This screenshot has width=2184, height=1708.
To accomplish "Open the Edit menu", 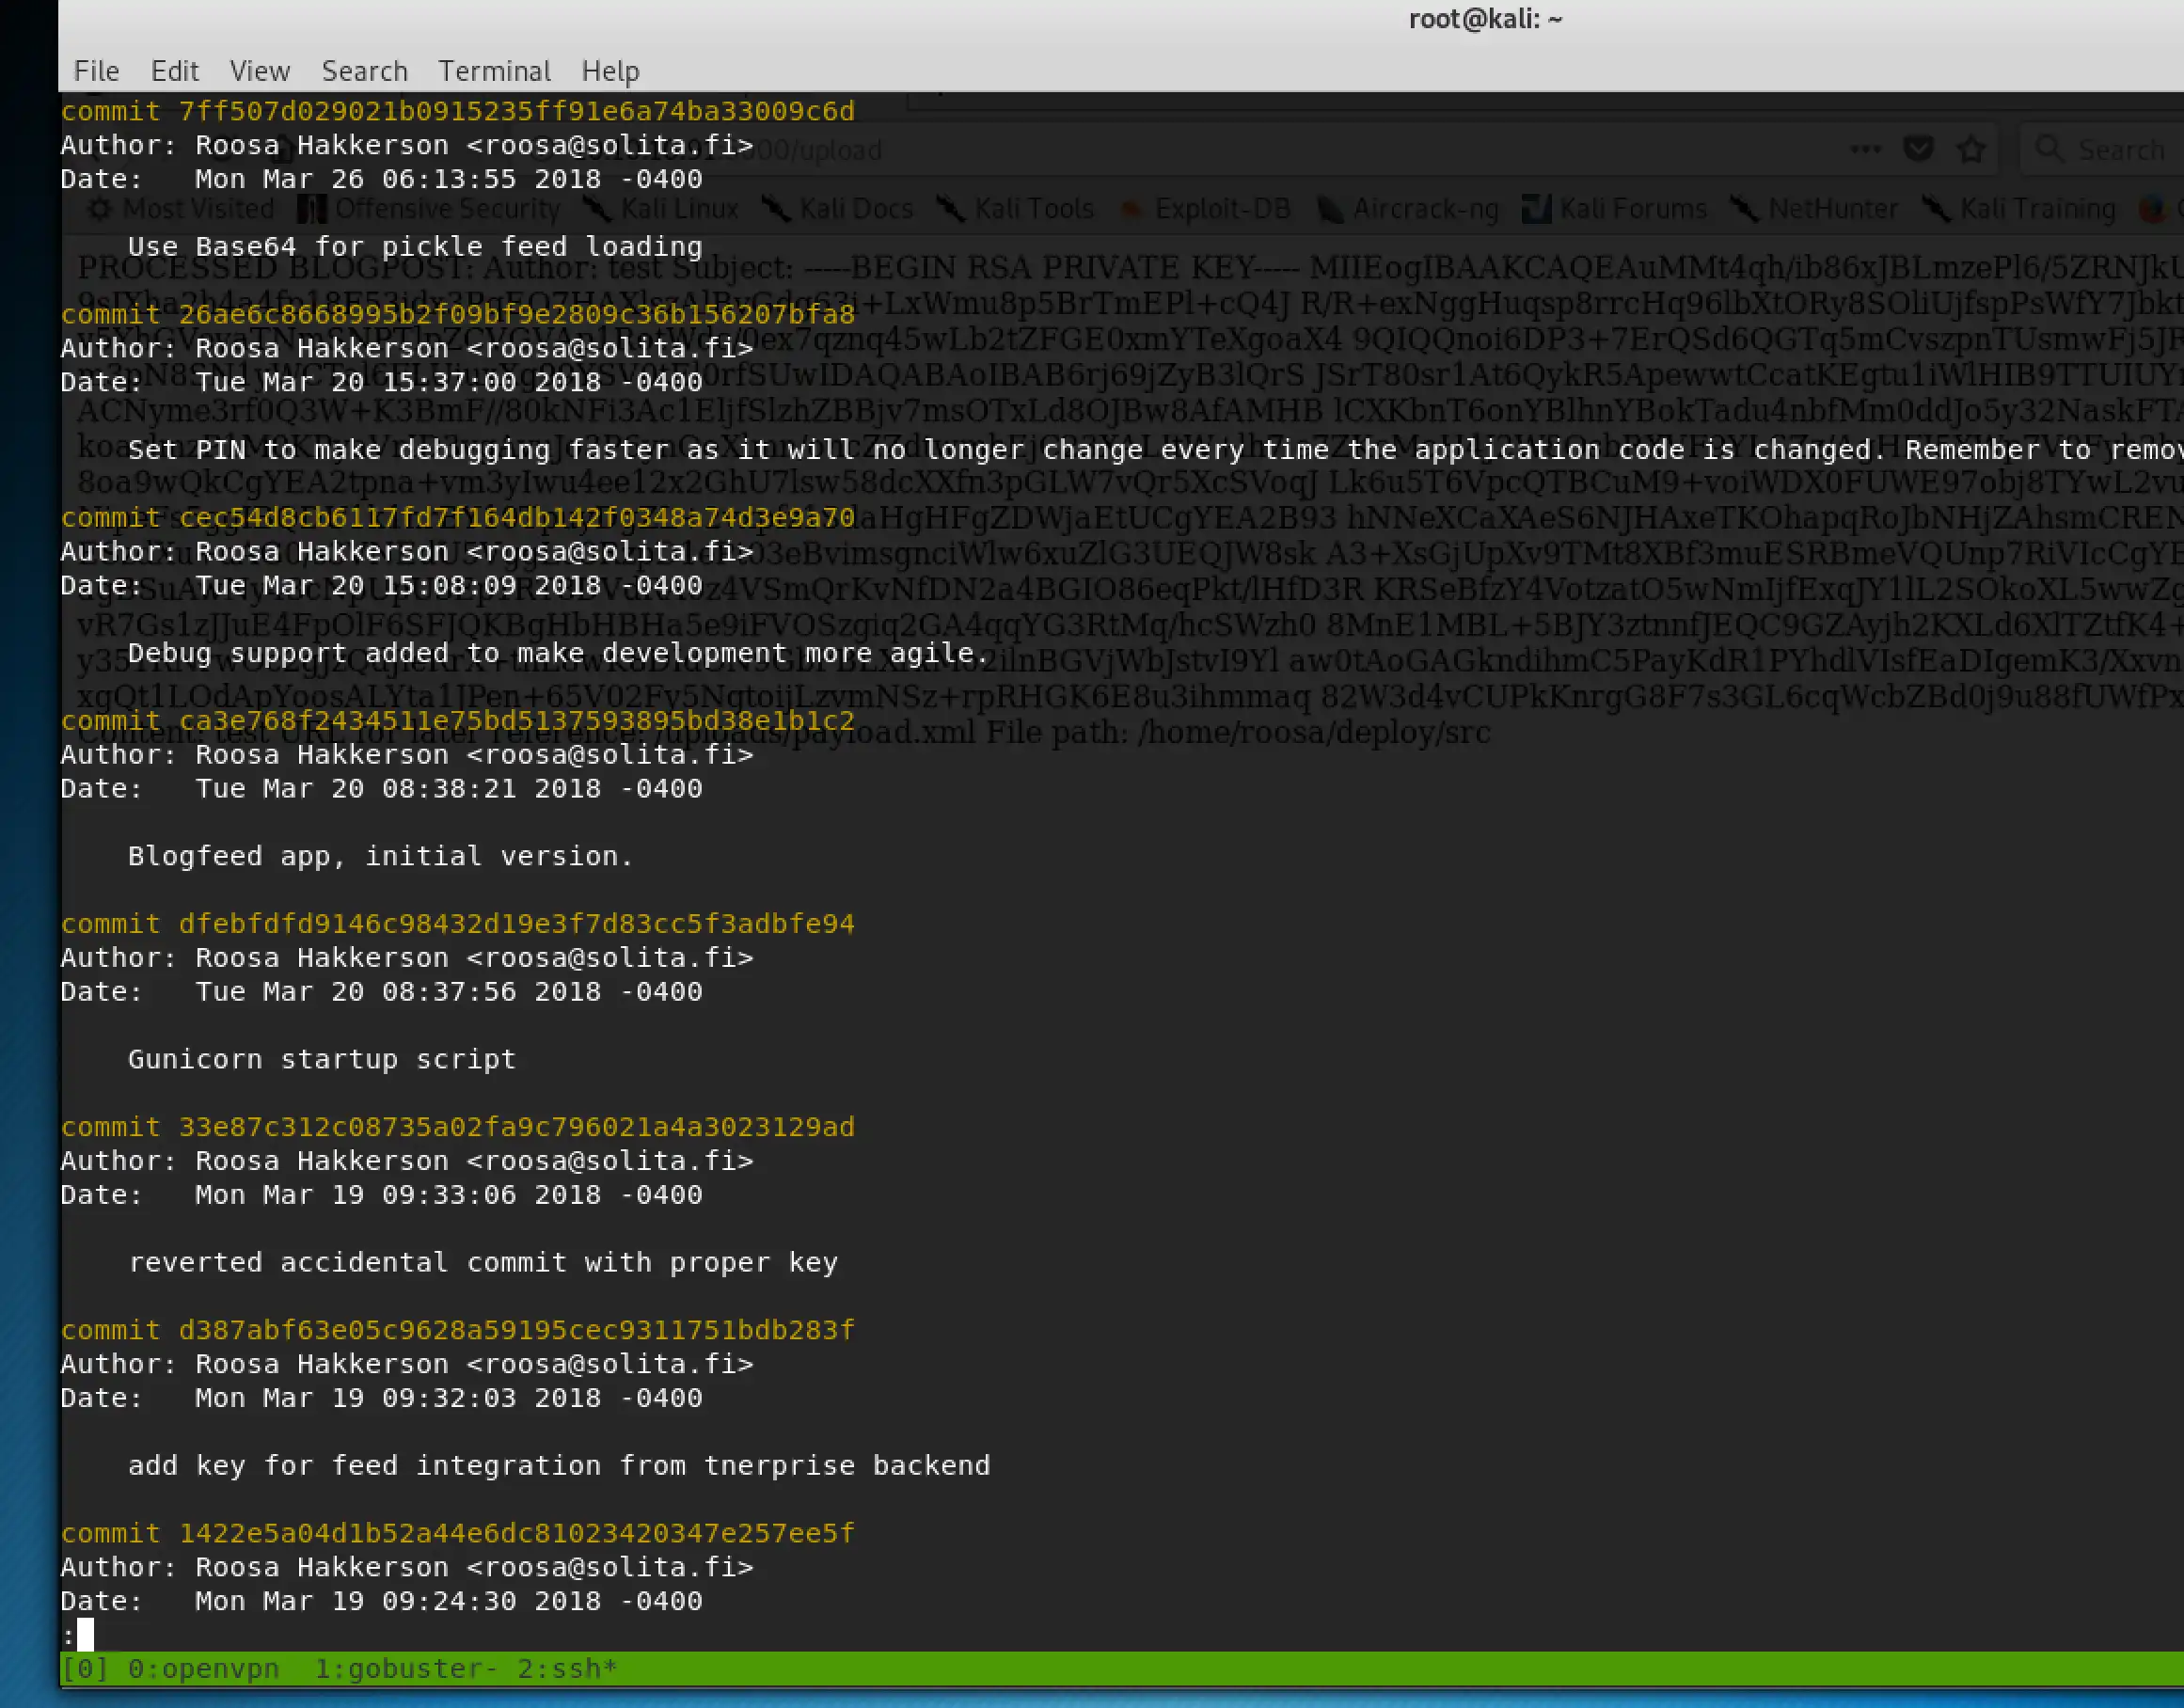I will click(174, 71).
